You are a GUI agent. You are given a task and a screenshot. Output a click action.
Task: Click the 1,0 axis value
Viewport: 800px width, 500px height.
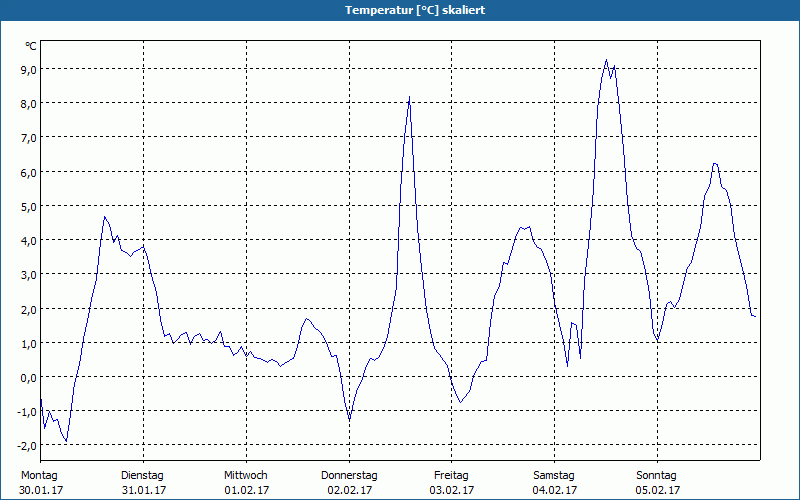point(28,343)
